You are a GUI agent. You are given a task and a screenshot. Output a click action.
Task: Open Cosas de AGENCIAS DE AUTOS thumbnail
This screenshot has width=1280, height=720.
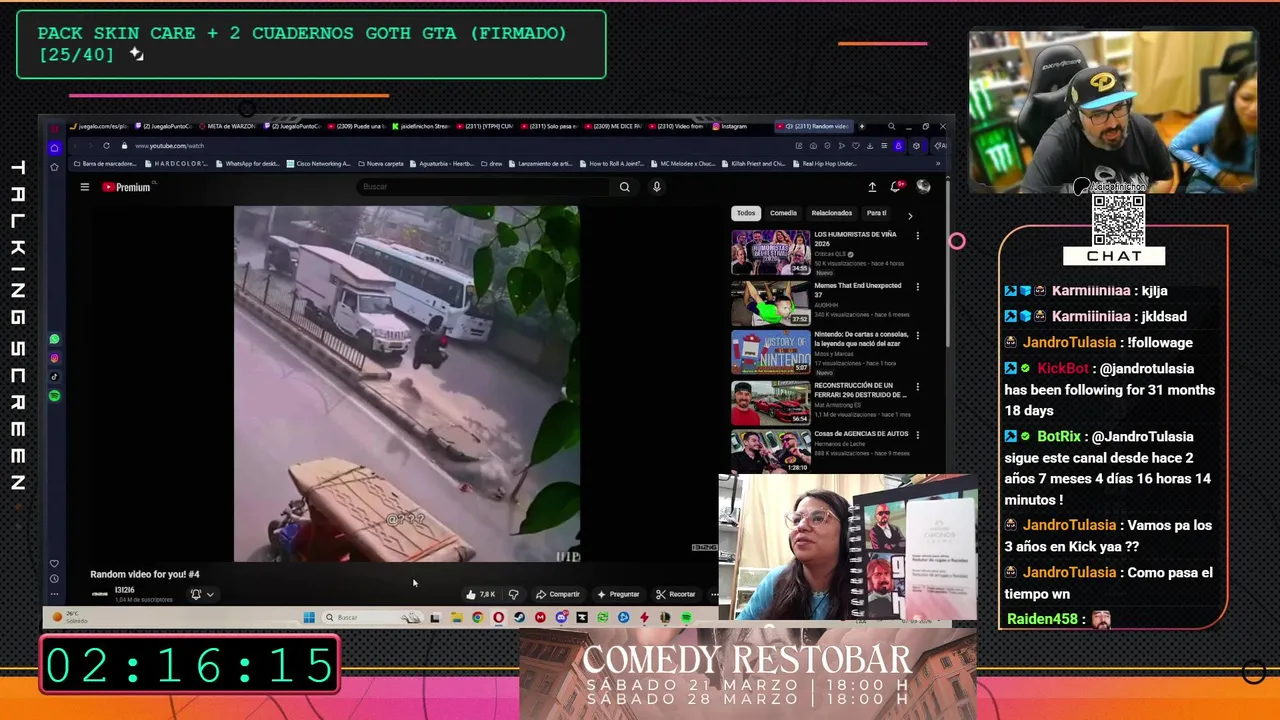771,450
